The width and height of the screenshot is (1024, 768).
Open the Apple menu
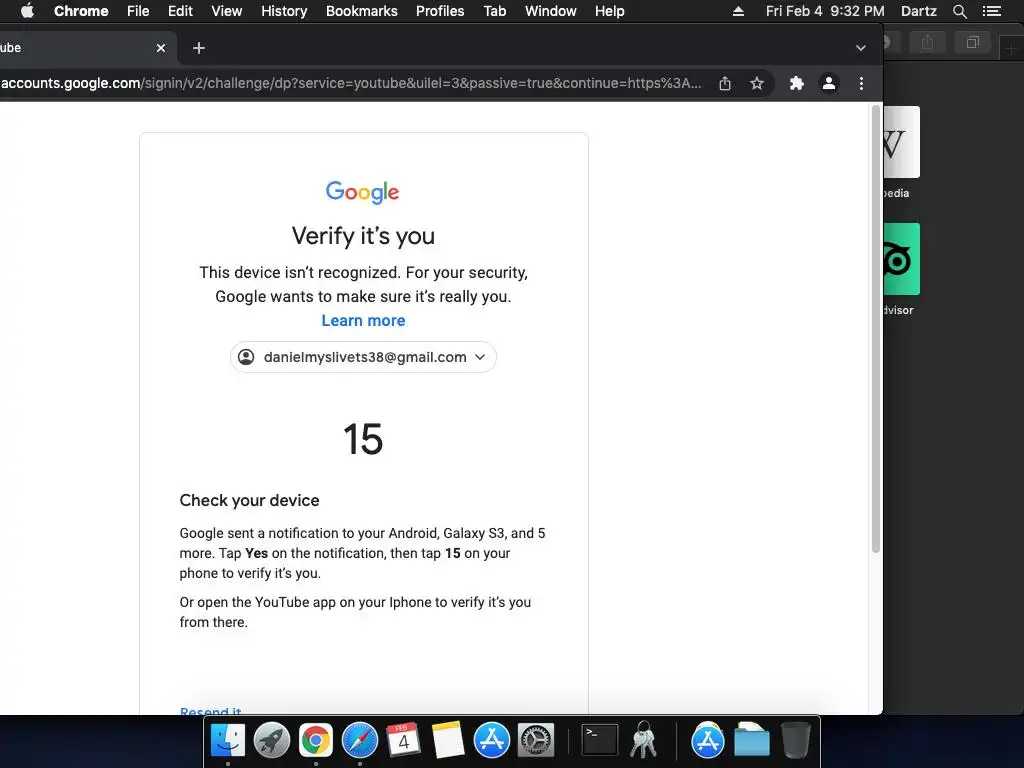tap(27, 11)
